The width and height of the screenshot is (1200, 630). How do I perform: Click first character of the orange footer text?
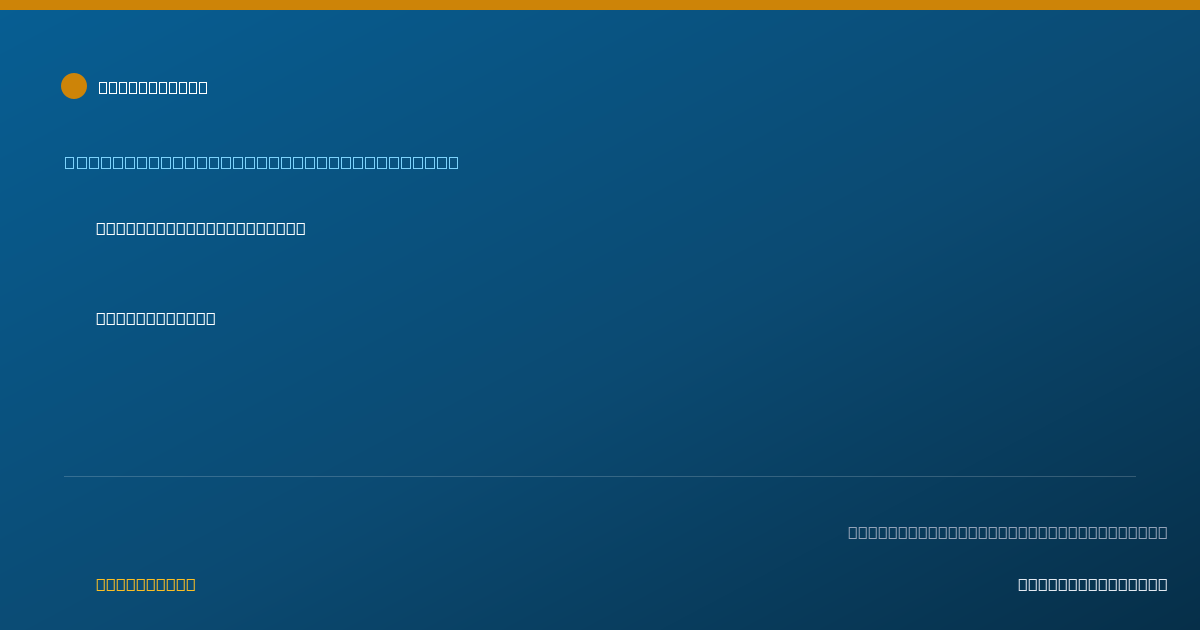click(x=101, y=584)
